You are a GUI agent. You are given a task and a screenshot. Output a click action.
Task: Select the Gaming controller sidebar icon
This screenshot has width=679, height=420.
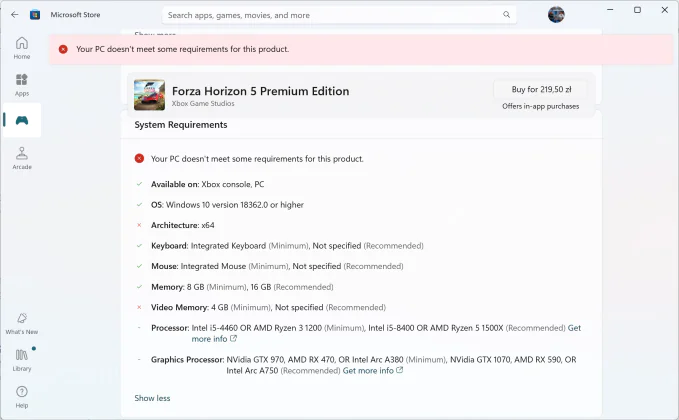click(x=22, y=120)
